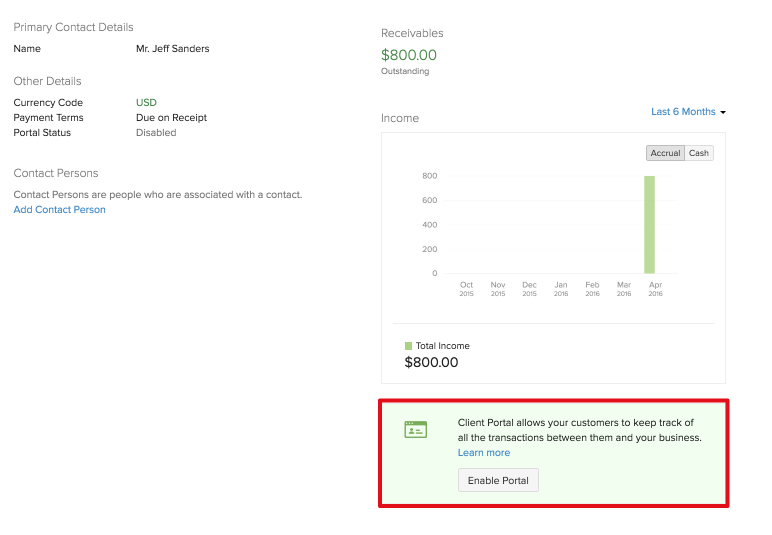Click the Client Portal card icon
The image size is (772, 535).
415,429
